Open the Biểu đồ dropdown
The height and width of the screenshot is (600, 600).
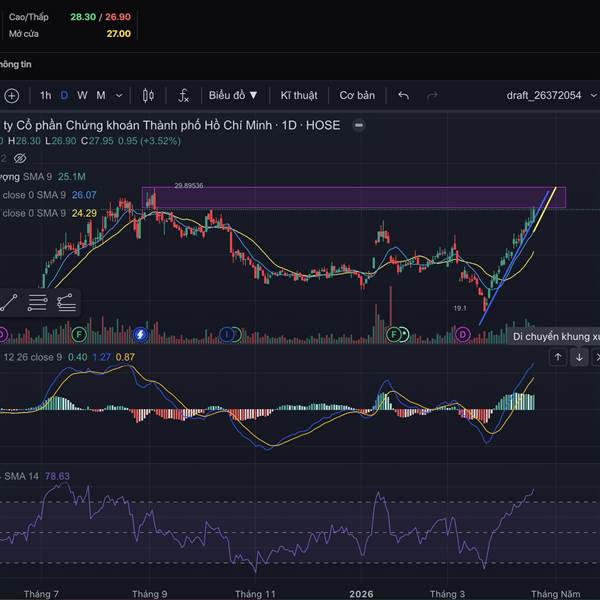[233, 96]
